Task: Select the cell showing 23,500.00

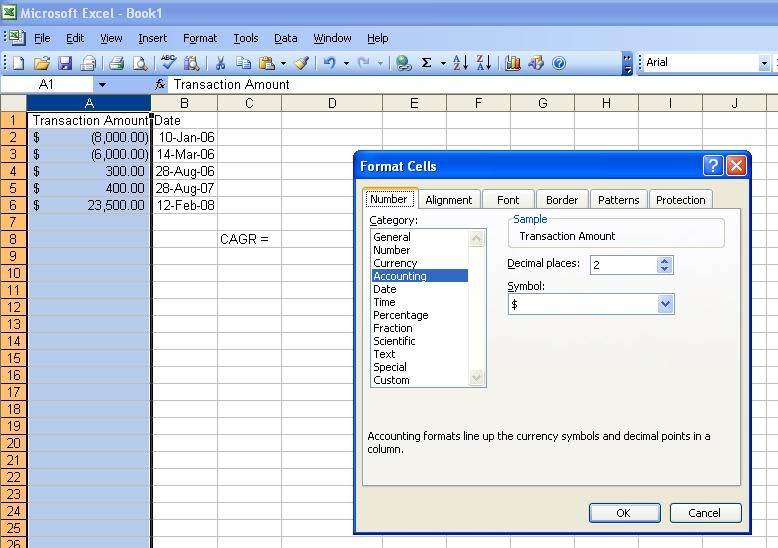Action: [x=89, y=205]
